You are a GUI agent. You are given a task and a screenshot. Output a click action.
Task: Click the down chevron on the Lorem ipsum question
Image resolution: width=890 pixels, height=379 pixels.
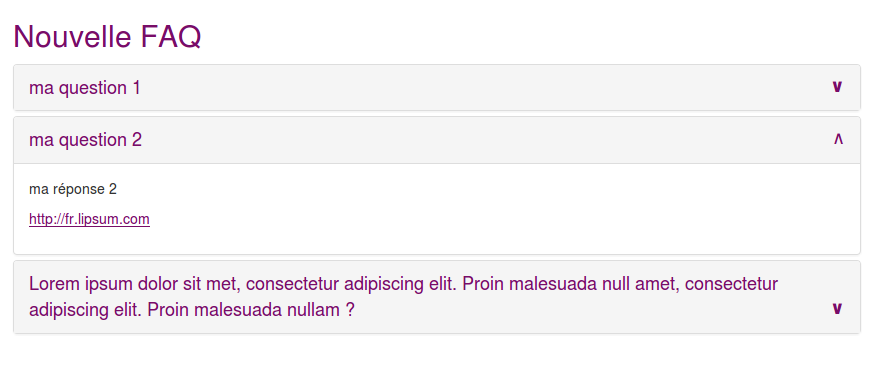[837, 309]
